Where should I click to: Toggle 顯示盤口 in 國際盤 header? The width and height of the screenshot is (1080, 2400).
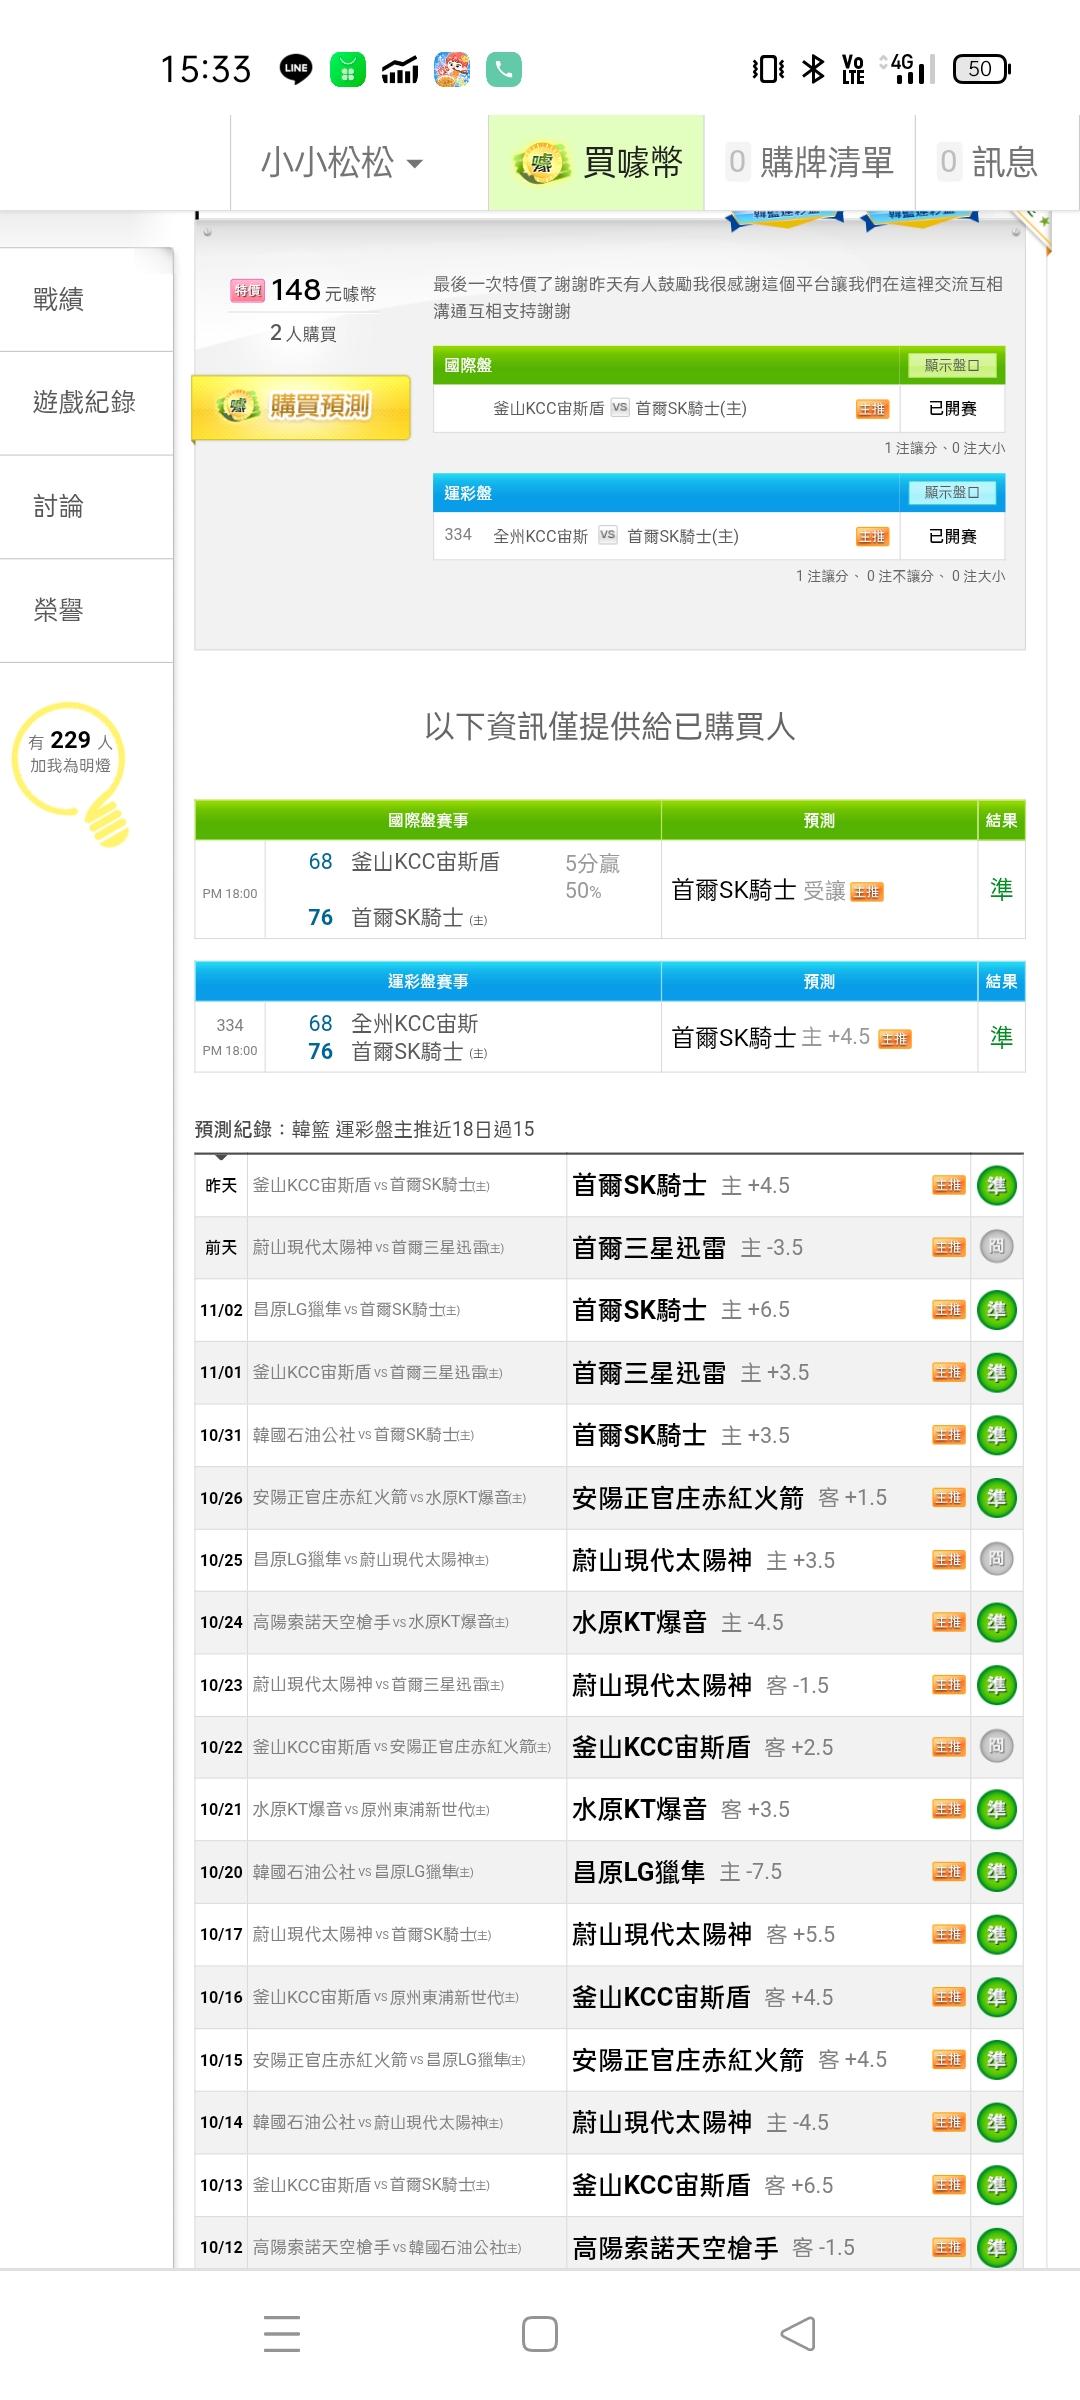coord(951,365)
